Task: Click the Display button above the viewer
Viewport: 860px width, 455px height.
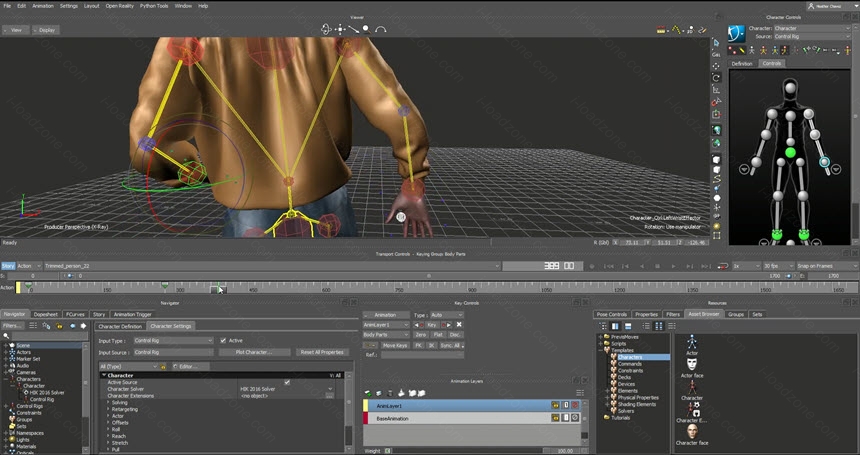Action: click(47, 30)
